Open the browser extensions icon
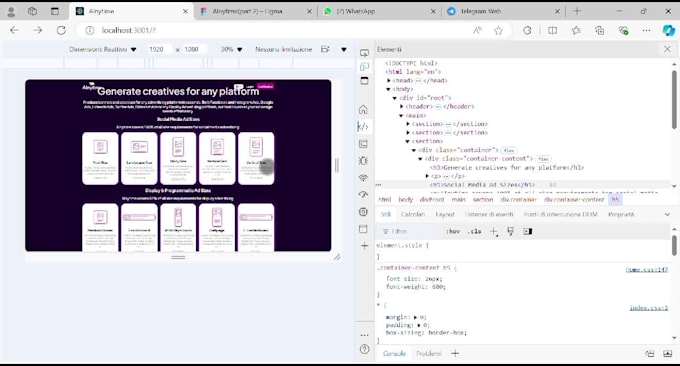 (x=527, y=30)
